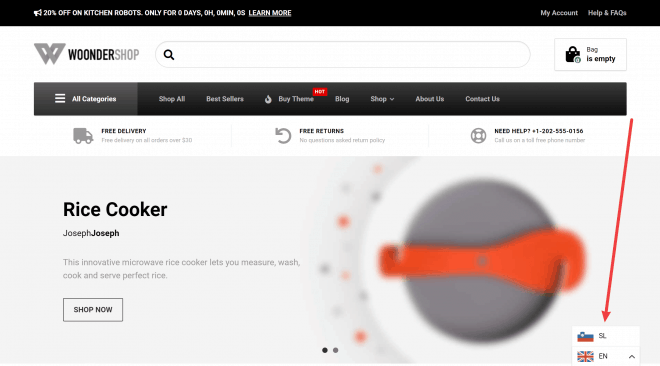Click the free delivery truck icon

(83, 135)
